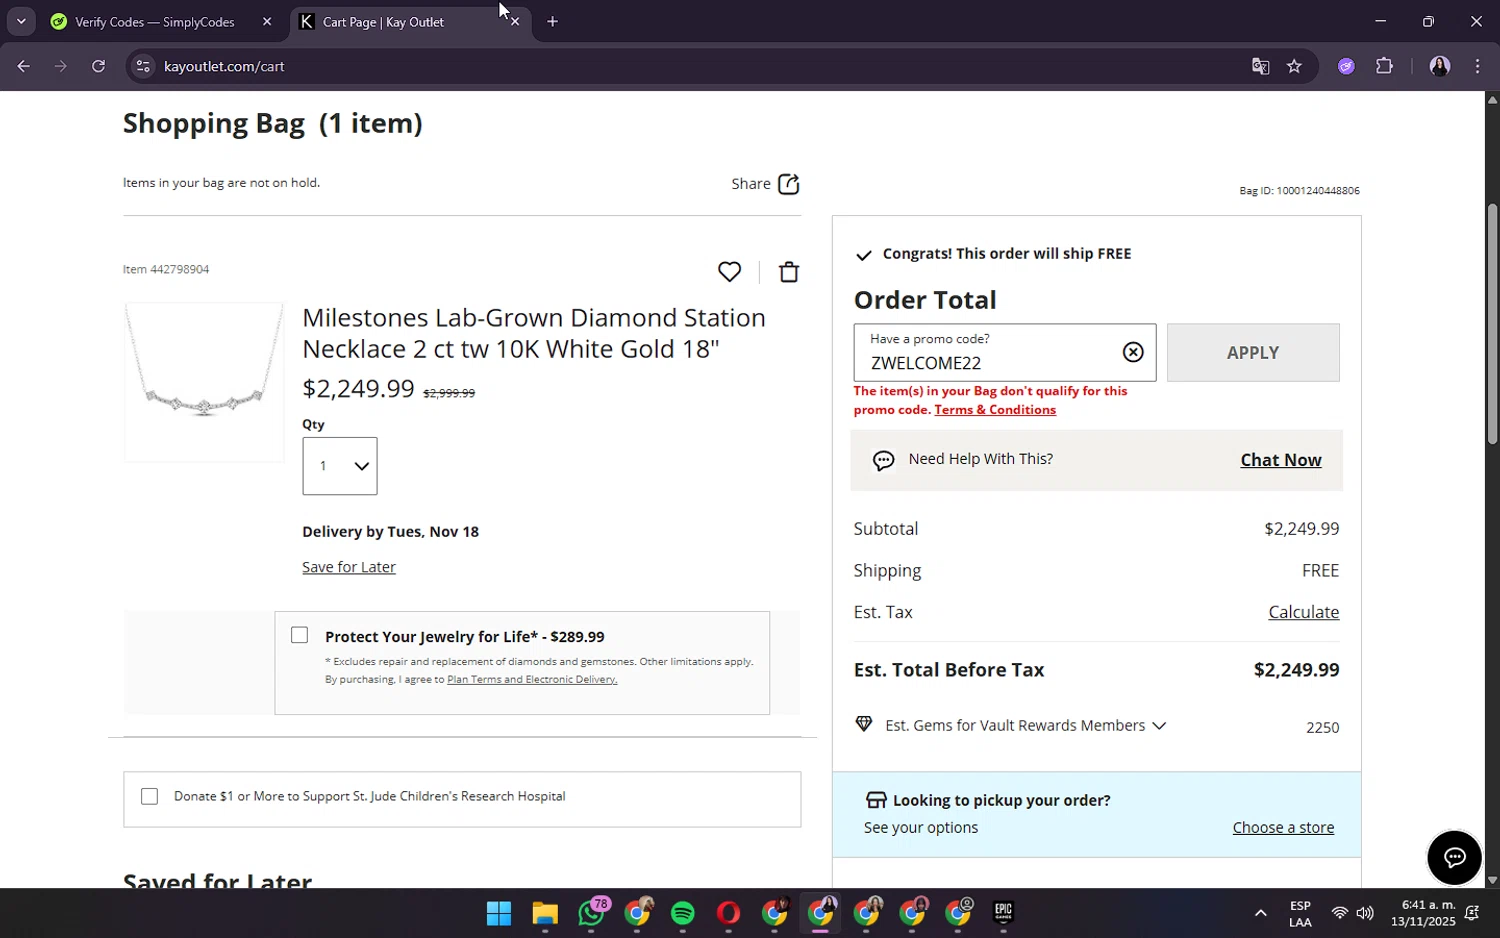The width and height of the screenshot is (1500, 938).
Task: Check Donate $1 to St. Jude box
Action: (149, 796)
